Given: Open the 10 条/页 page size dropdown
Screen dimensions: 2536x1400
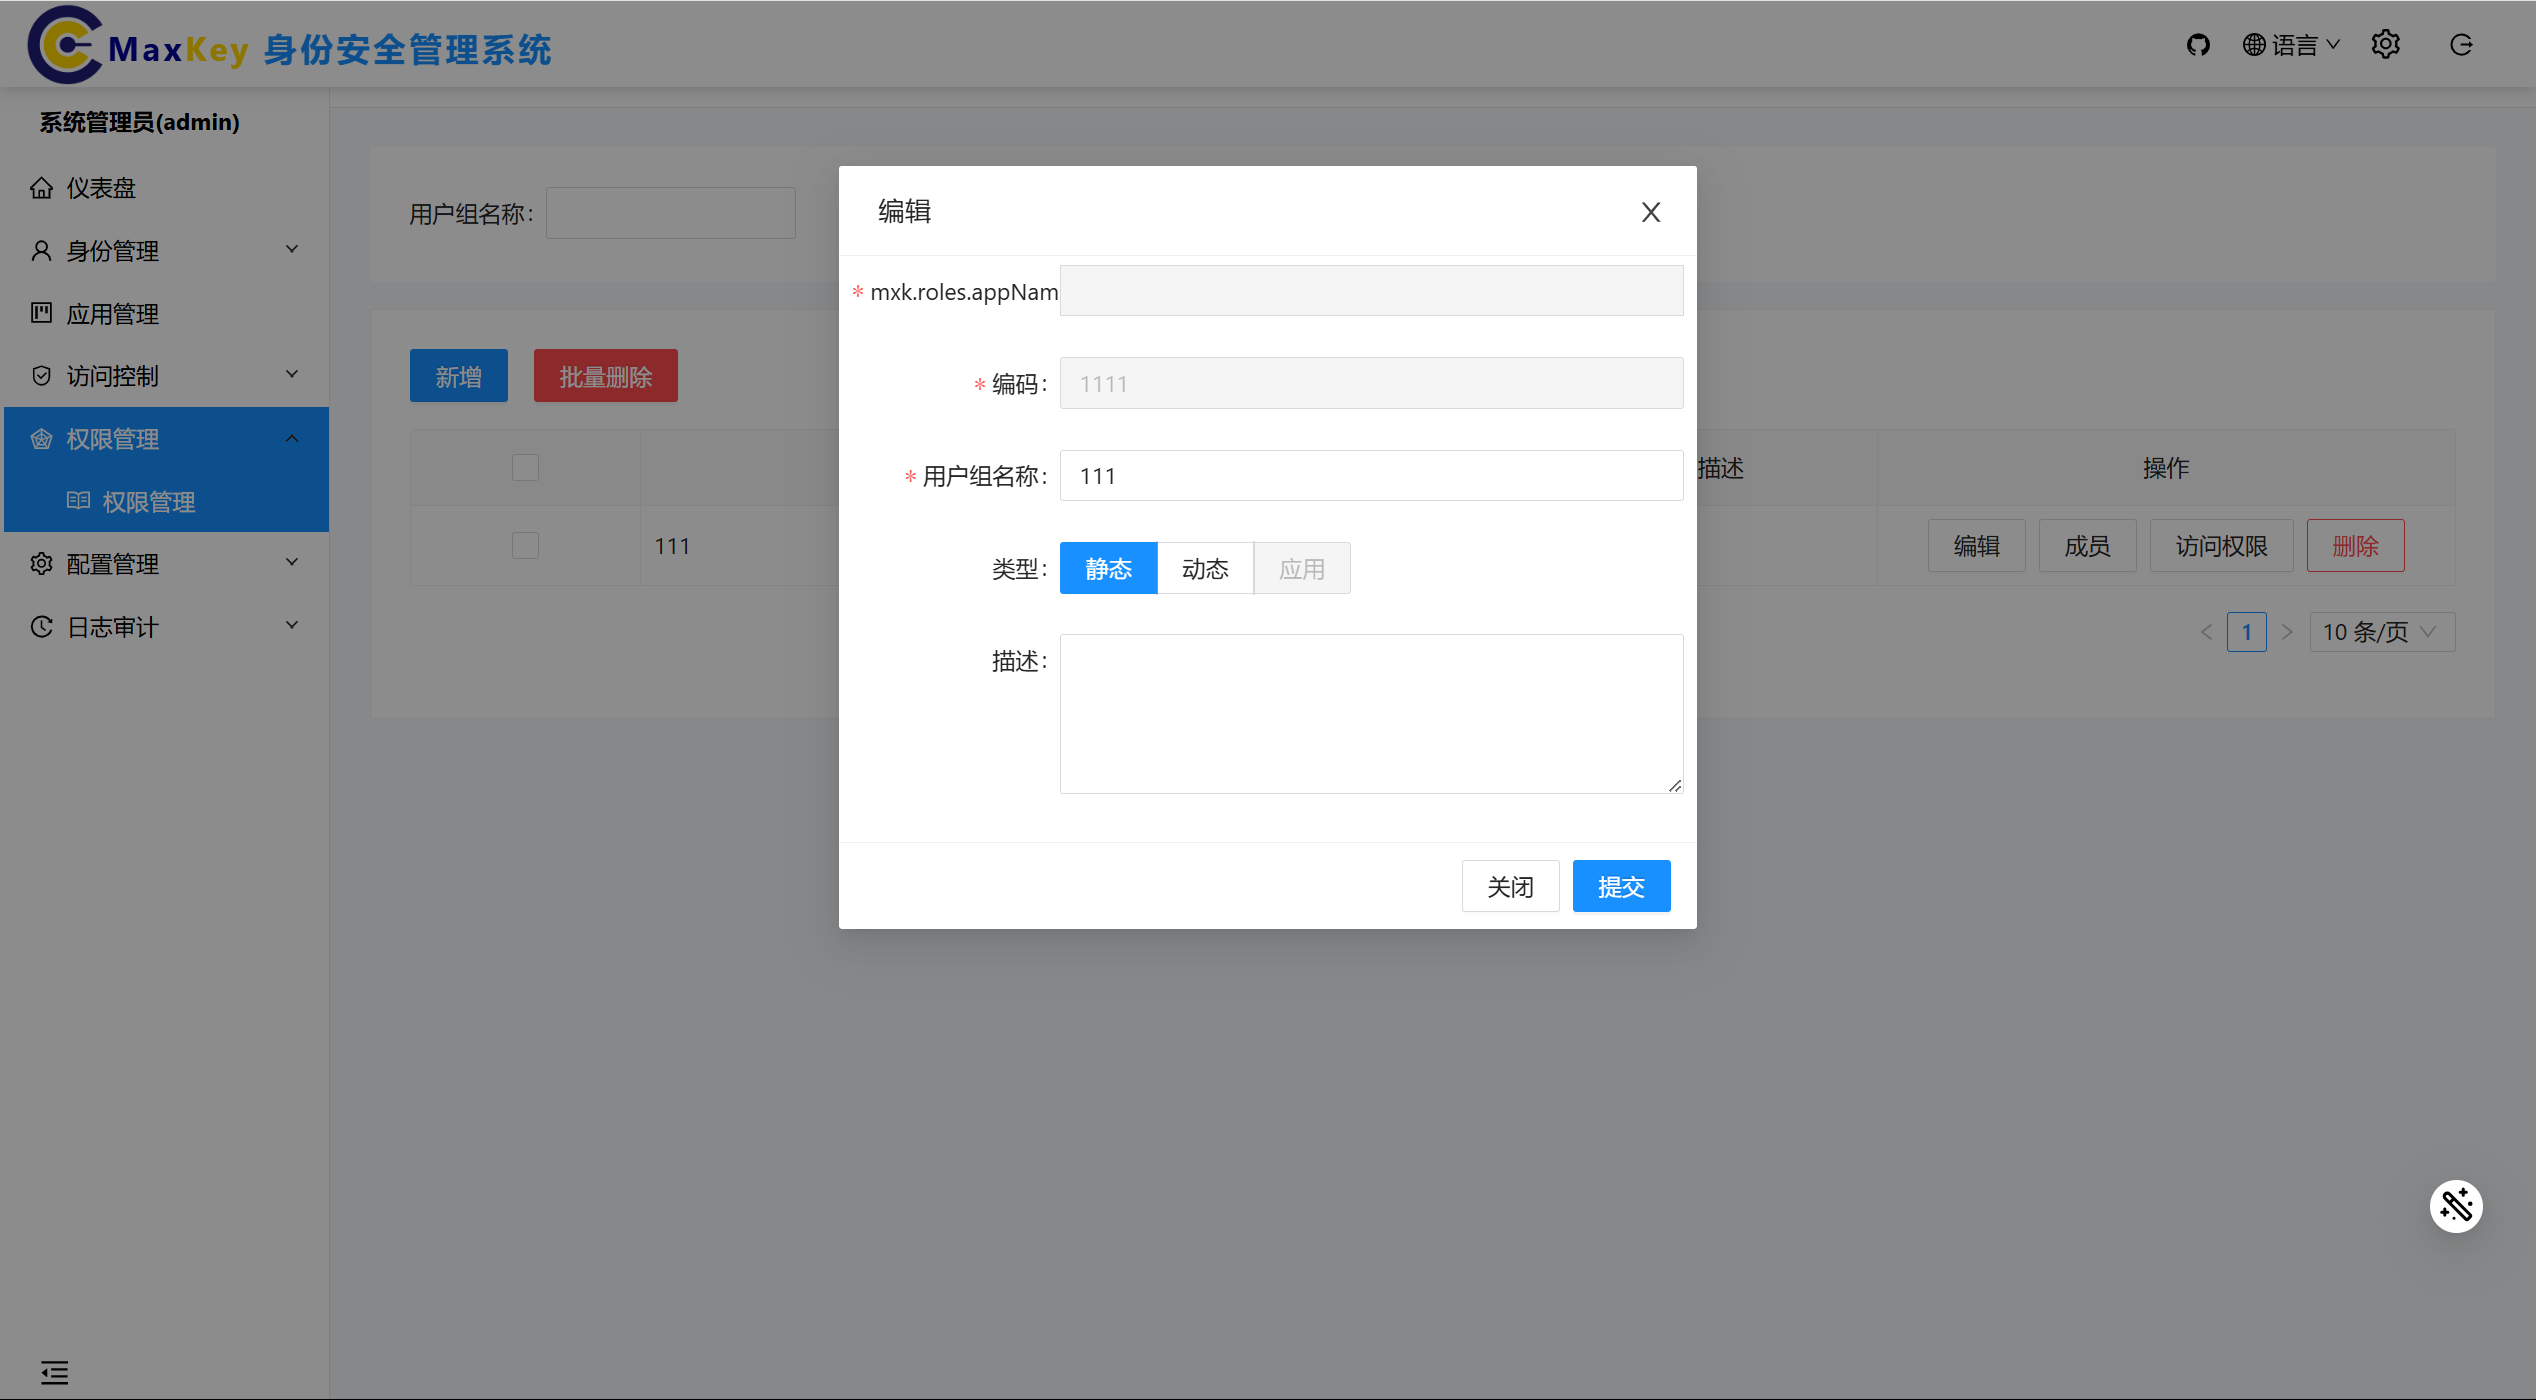Looking at the screenshot, I should (x=2380, y=632).
